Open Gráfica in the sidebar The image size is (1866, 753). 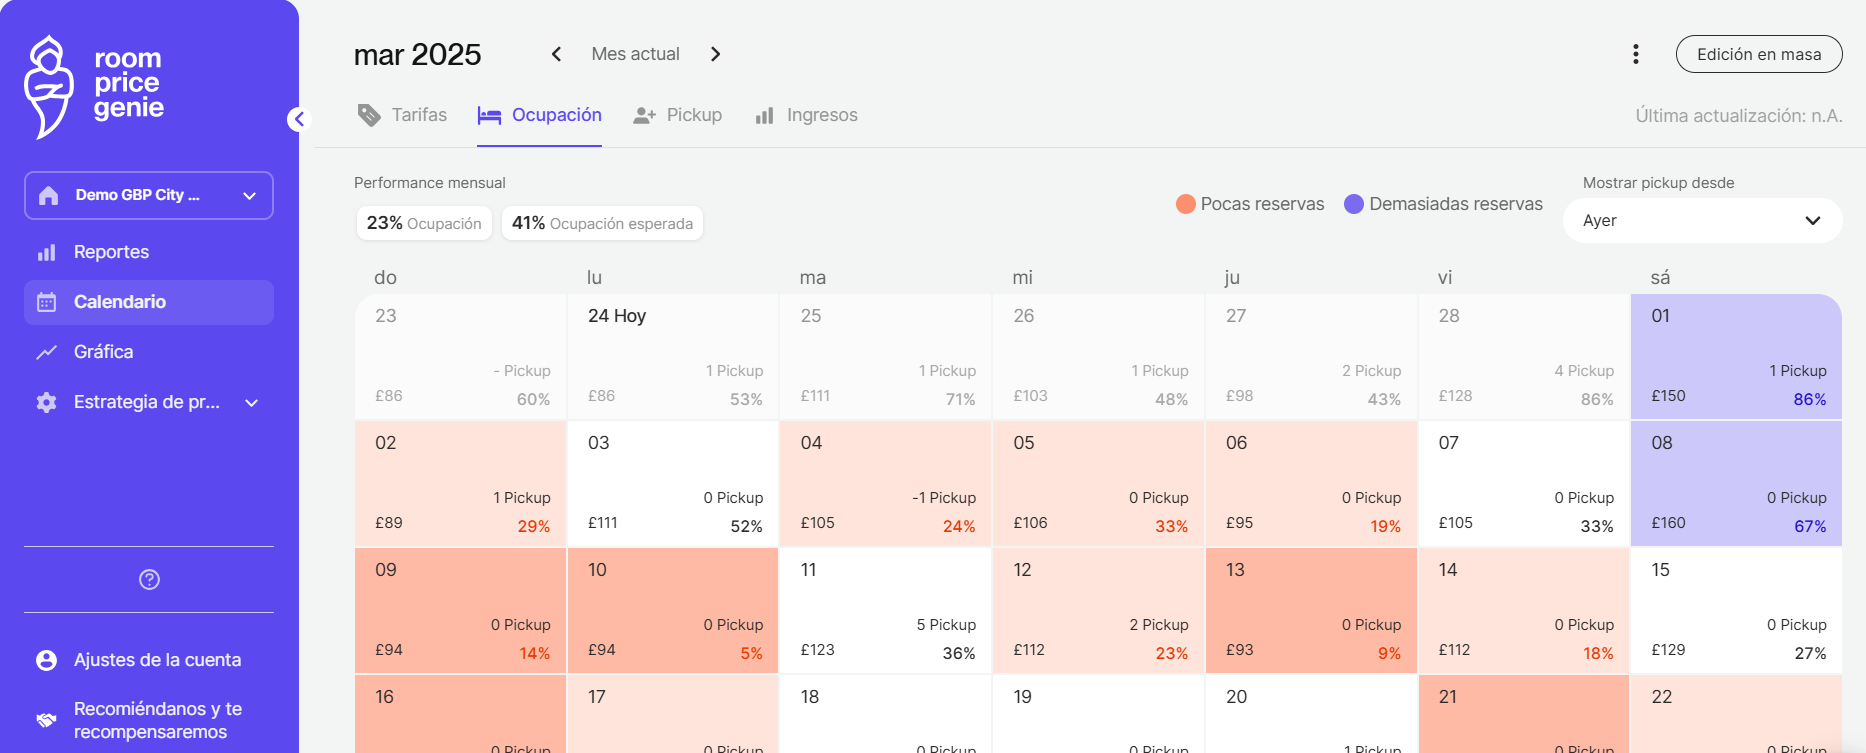(x=149, y=352)
